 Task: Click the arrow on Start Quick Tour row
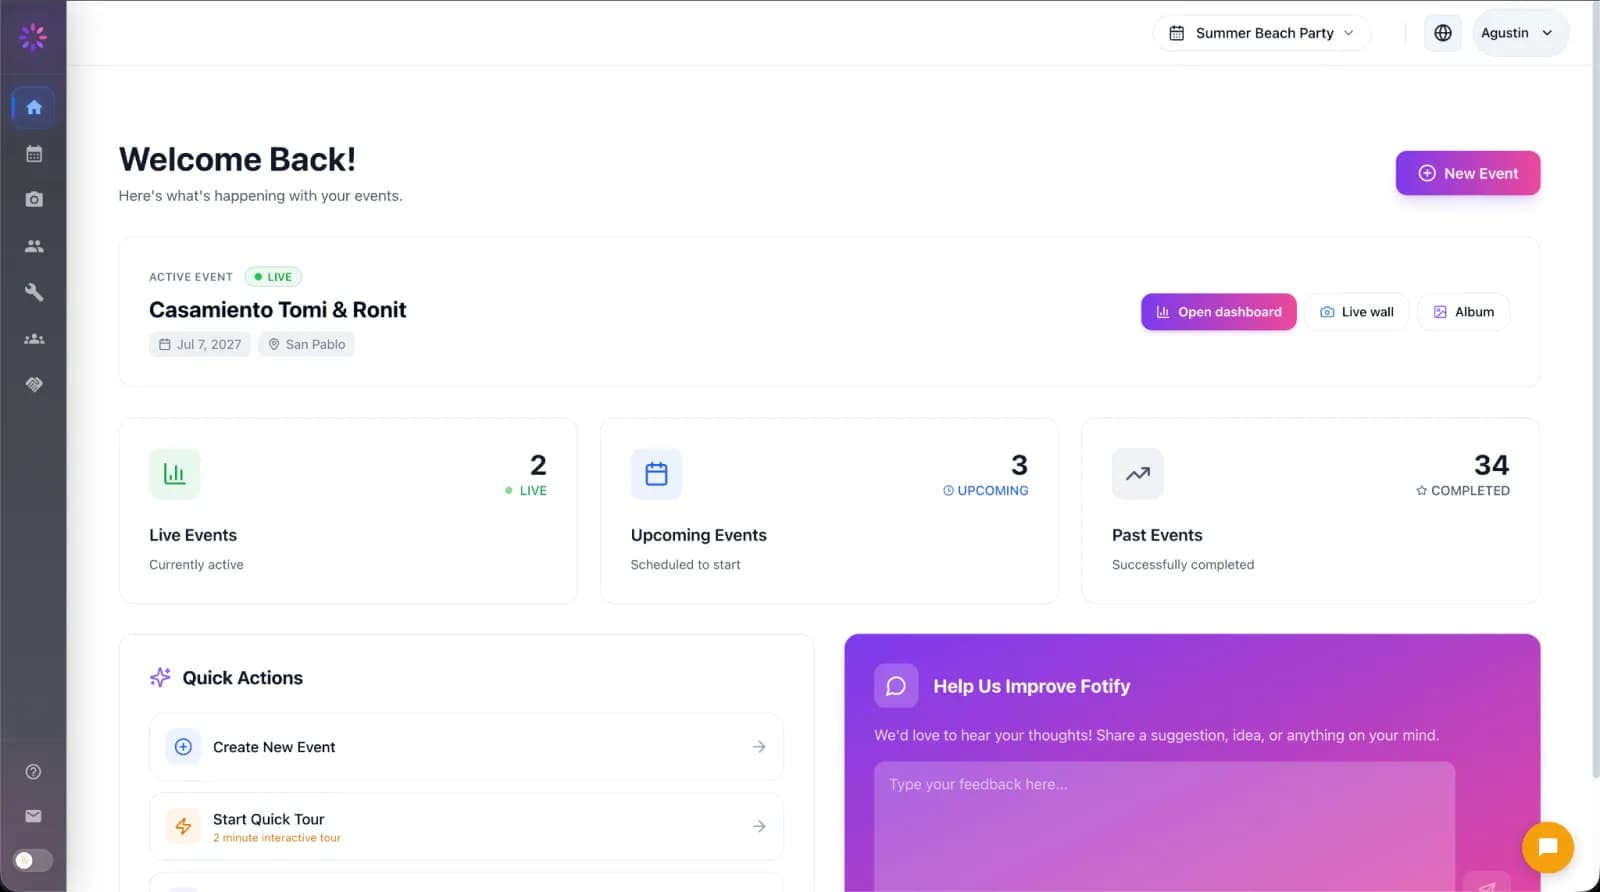coord(759,826)
